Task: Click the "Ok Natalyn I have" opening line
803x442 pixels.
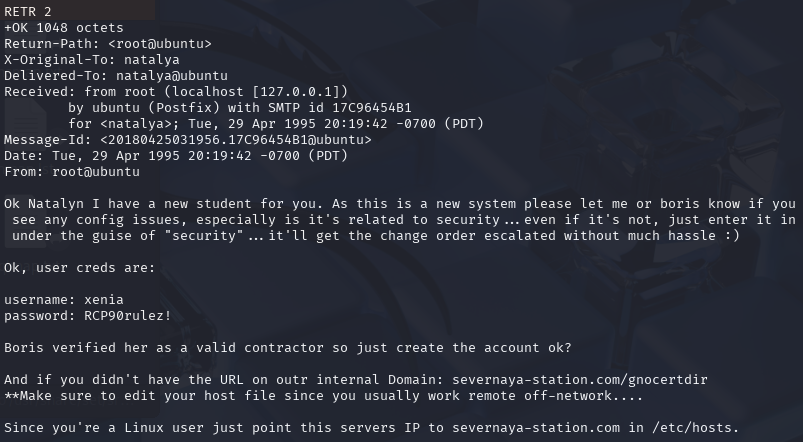Action: (x=399, y=204)
